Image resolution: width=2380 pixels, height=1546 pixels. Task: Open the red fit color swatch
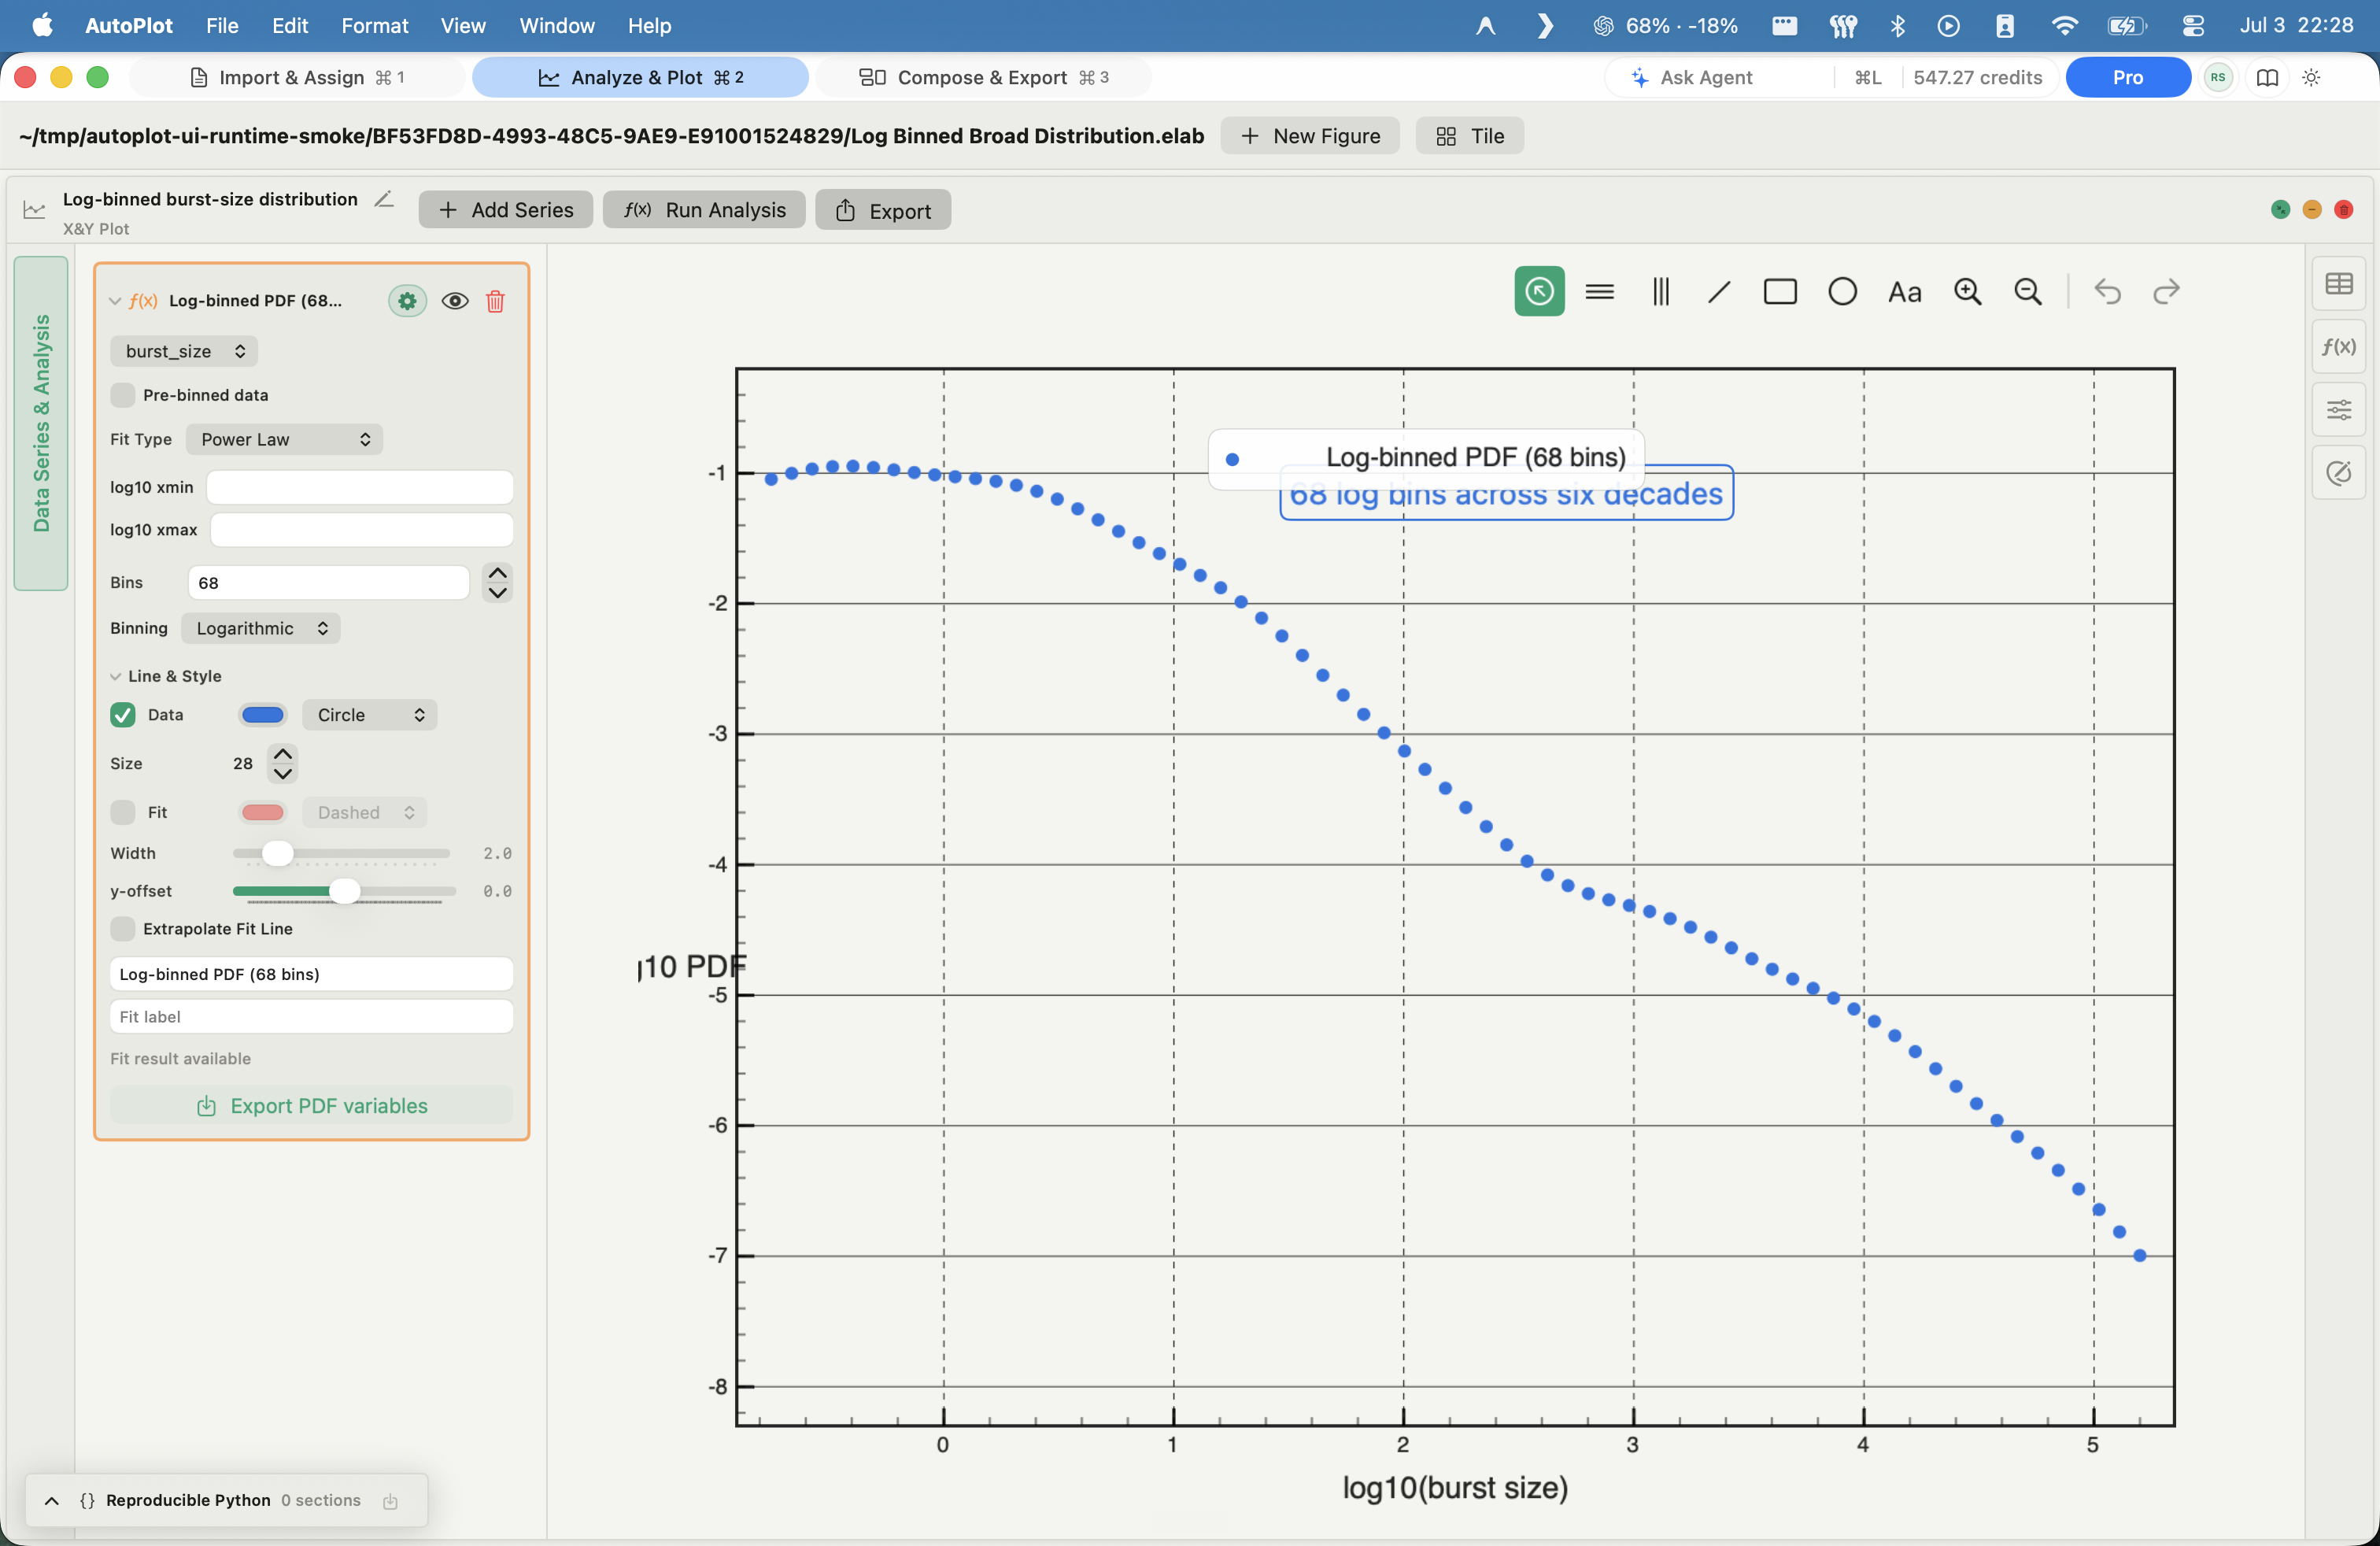[263, 812]
